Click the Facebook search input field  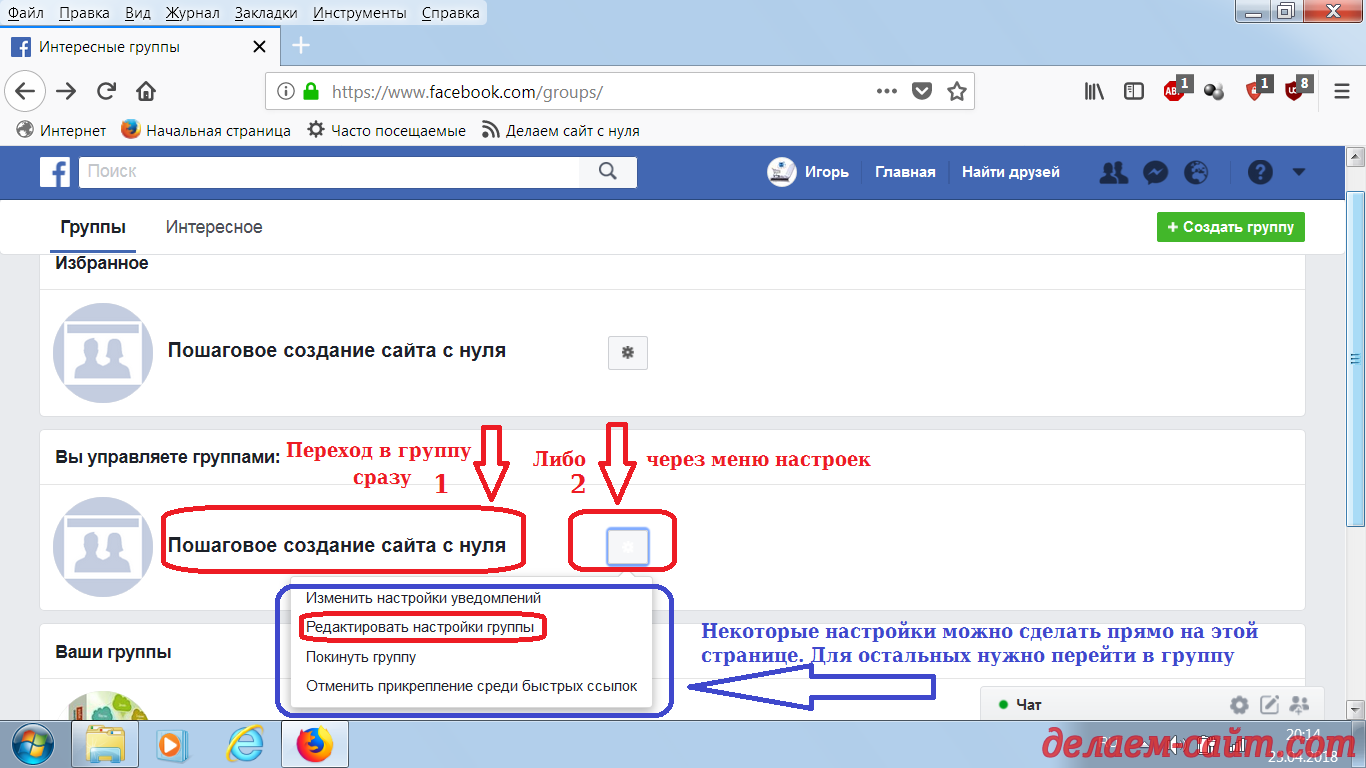[330, 172]
